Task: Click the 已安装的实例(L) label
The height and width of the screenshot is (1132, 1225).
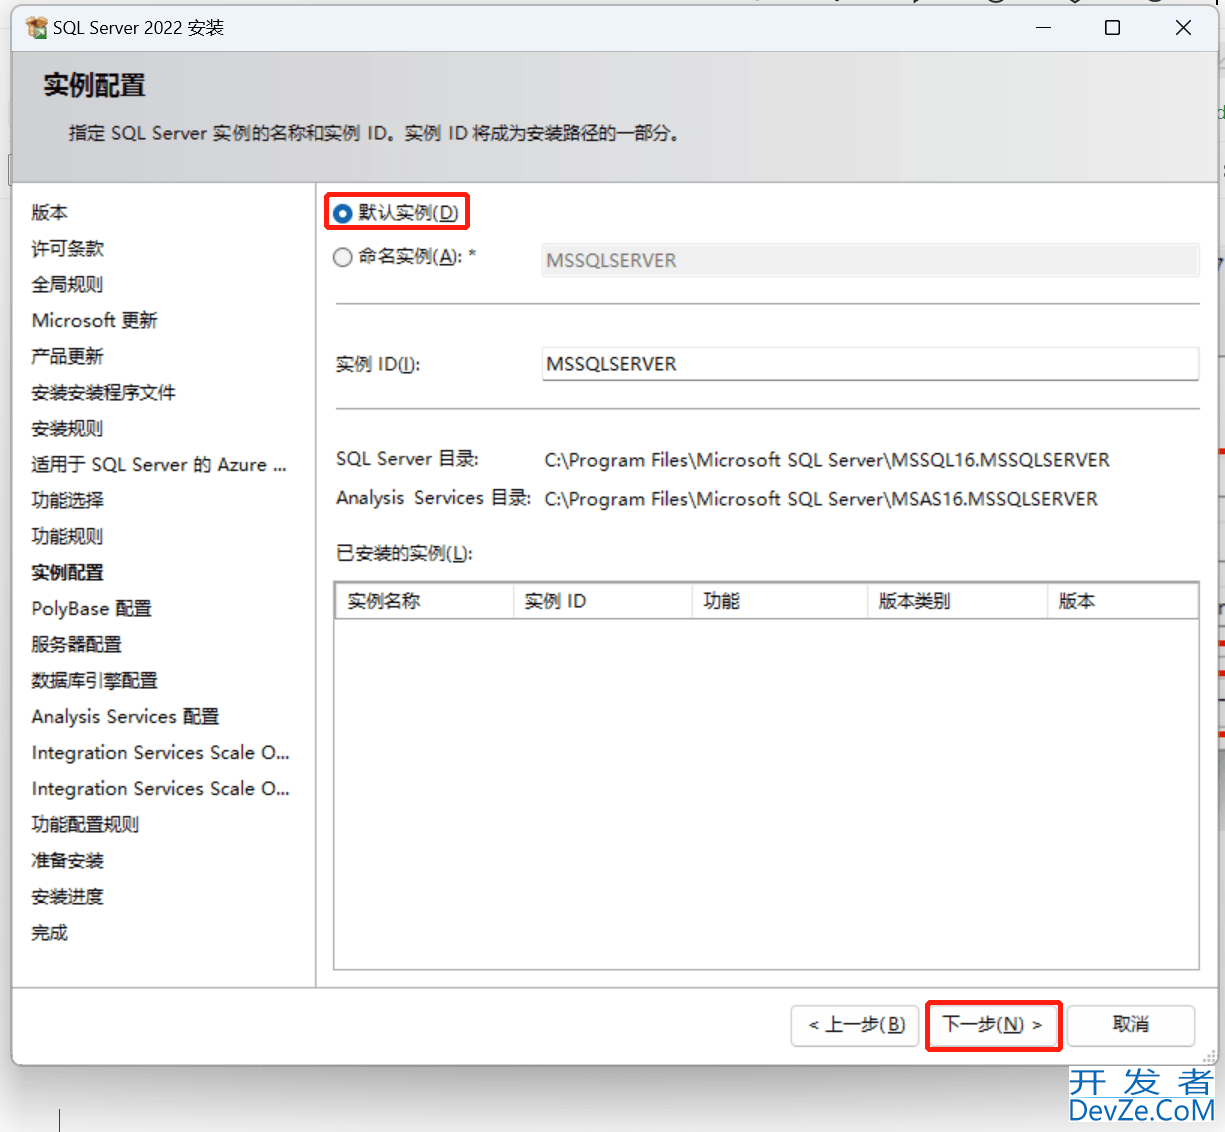Action: point(404,553)
